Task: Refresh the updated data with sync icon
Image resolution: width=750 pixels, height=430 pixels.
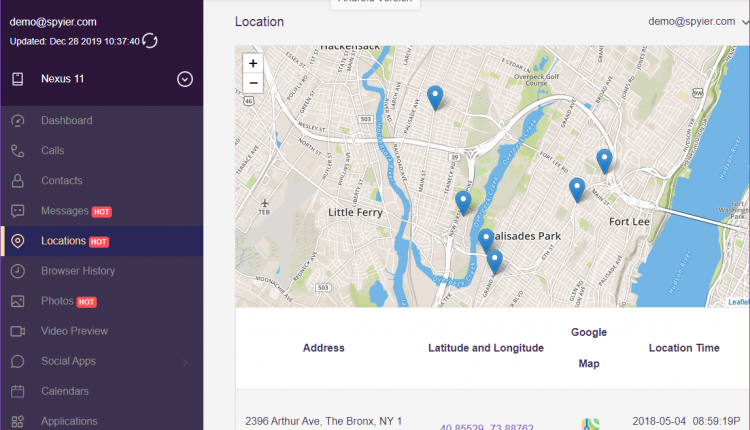Action: 150,41
